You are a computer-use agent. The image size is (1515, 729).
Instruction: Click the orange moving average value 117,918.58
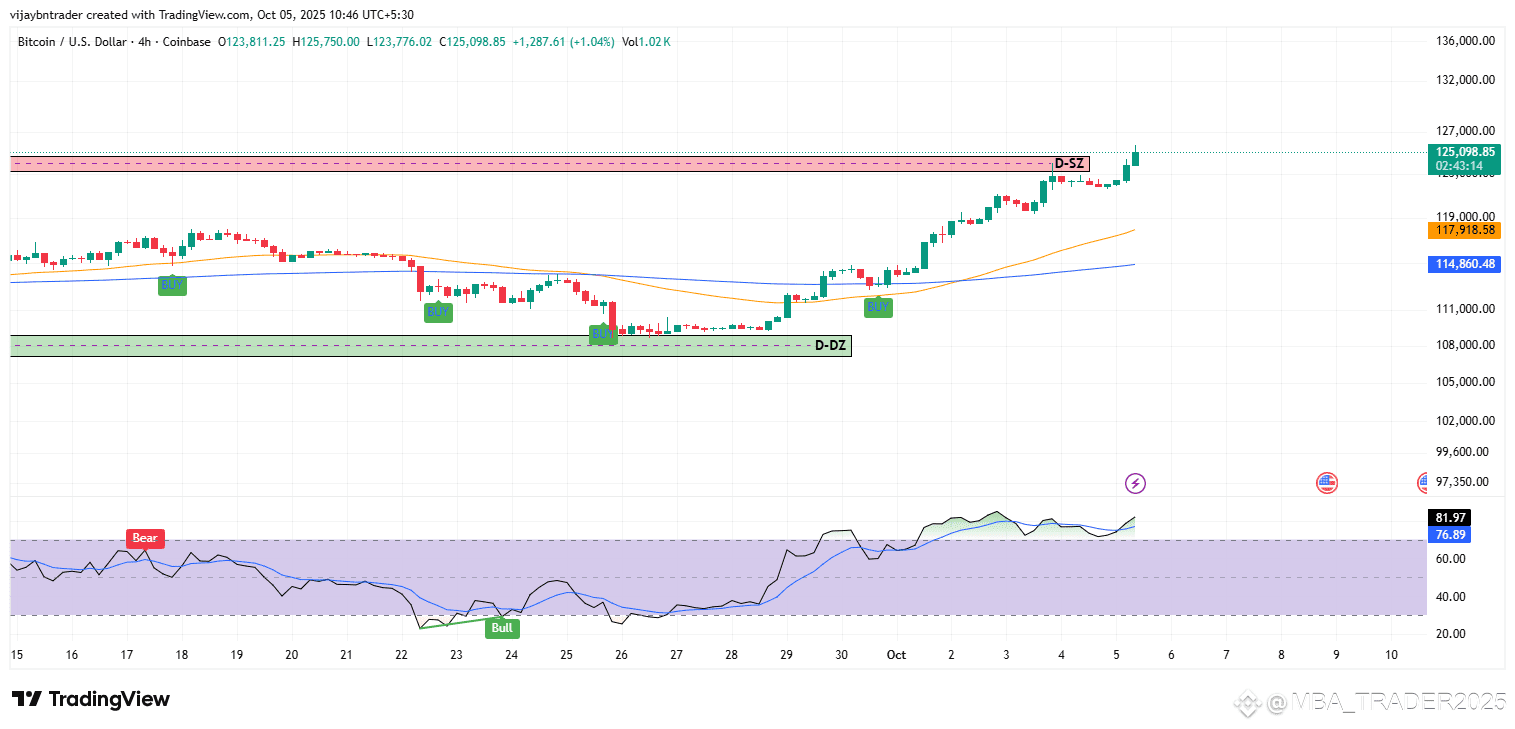[1465, 230]
